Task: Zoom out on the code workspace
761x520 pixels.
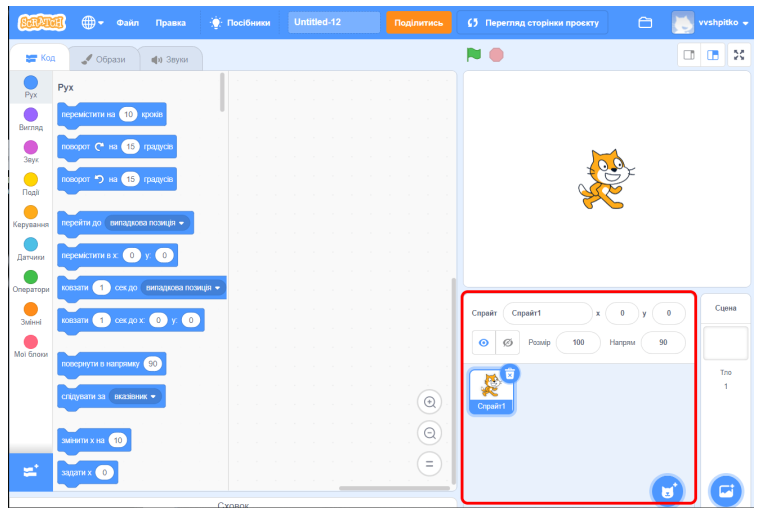Action: click(x=430, y=433)
